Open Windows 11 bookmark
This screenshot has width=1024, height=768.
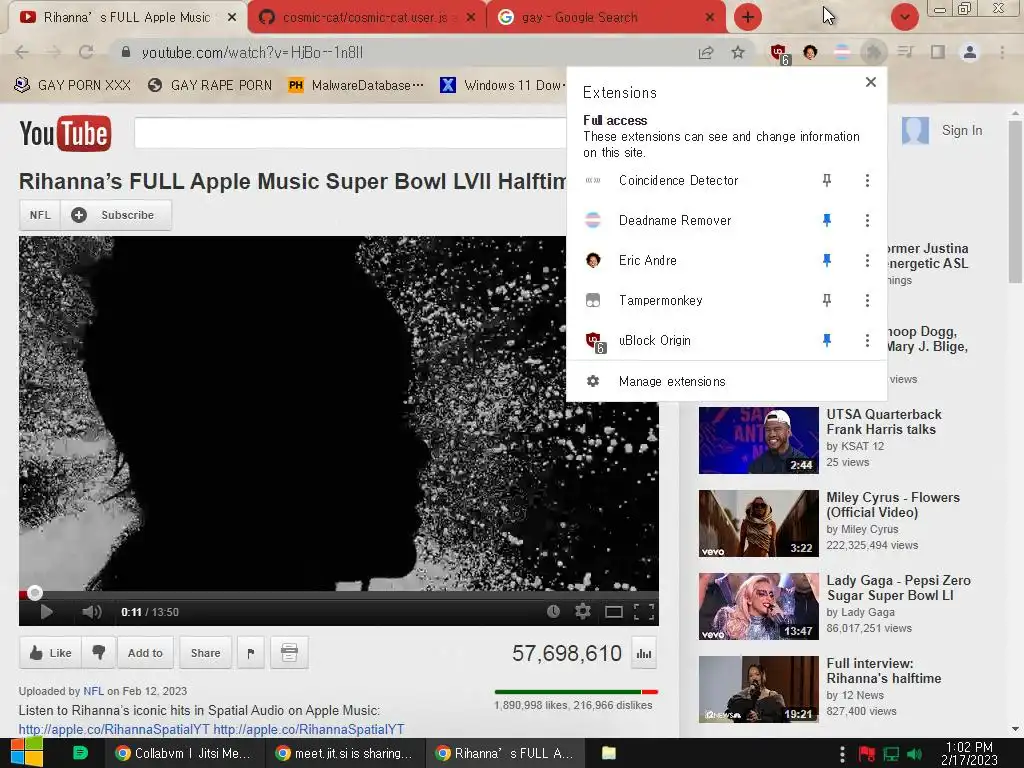click(502, 86)
